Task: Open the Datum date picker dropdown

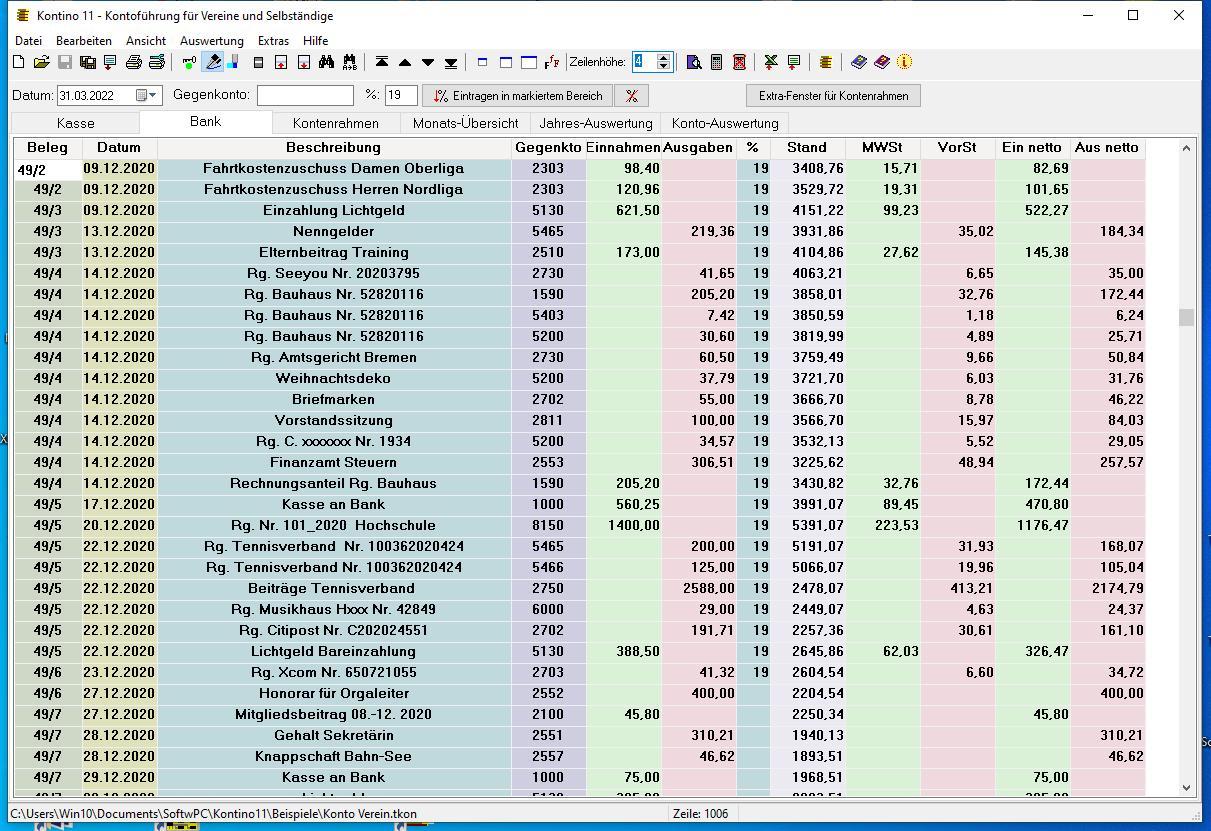Action: point(153,96)
